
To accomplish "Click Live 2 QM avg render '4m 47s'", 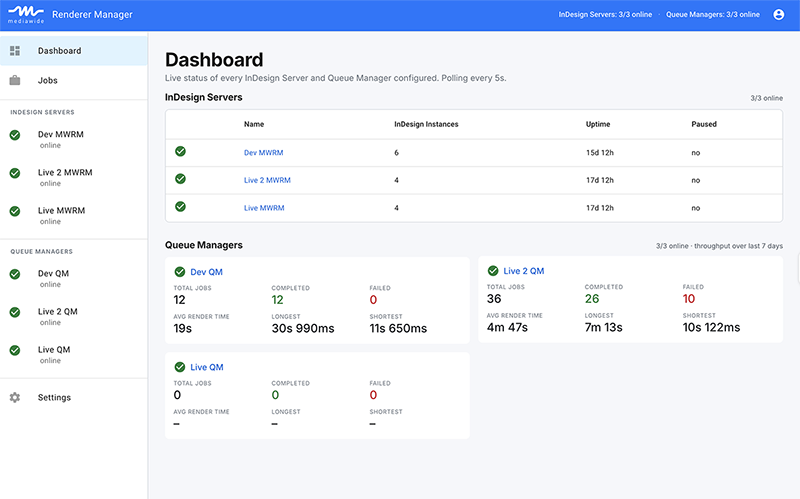I will coord(507,327).
